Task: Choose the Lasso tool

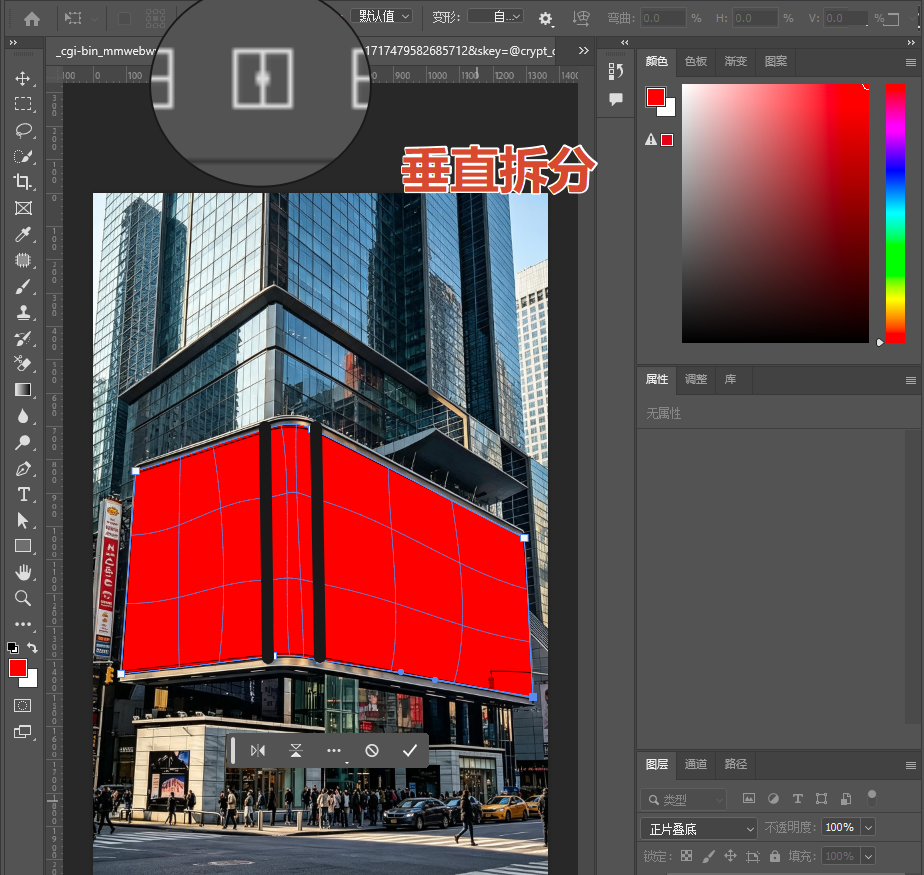Action: [x=23, y=130]
